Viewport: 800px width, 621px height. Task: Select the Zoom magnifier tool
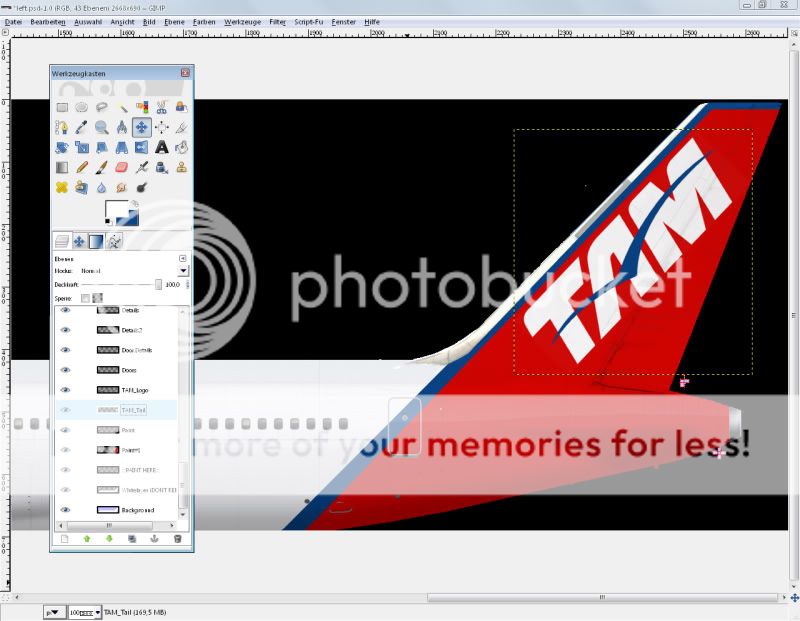101,127
